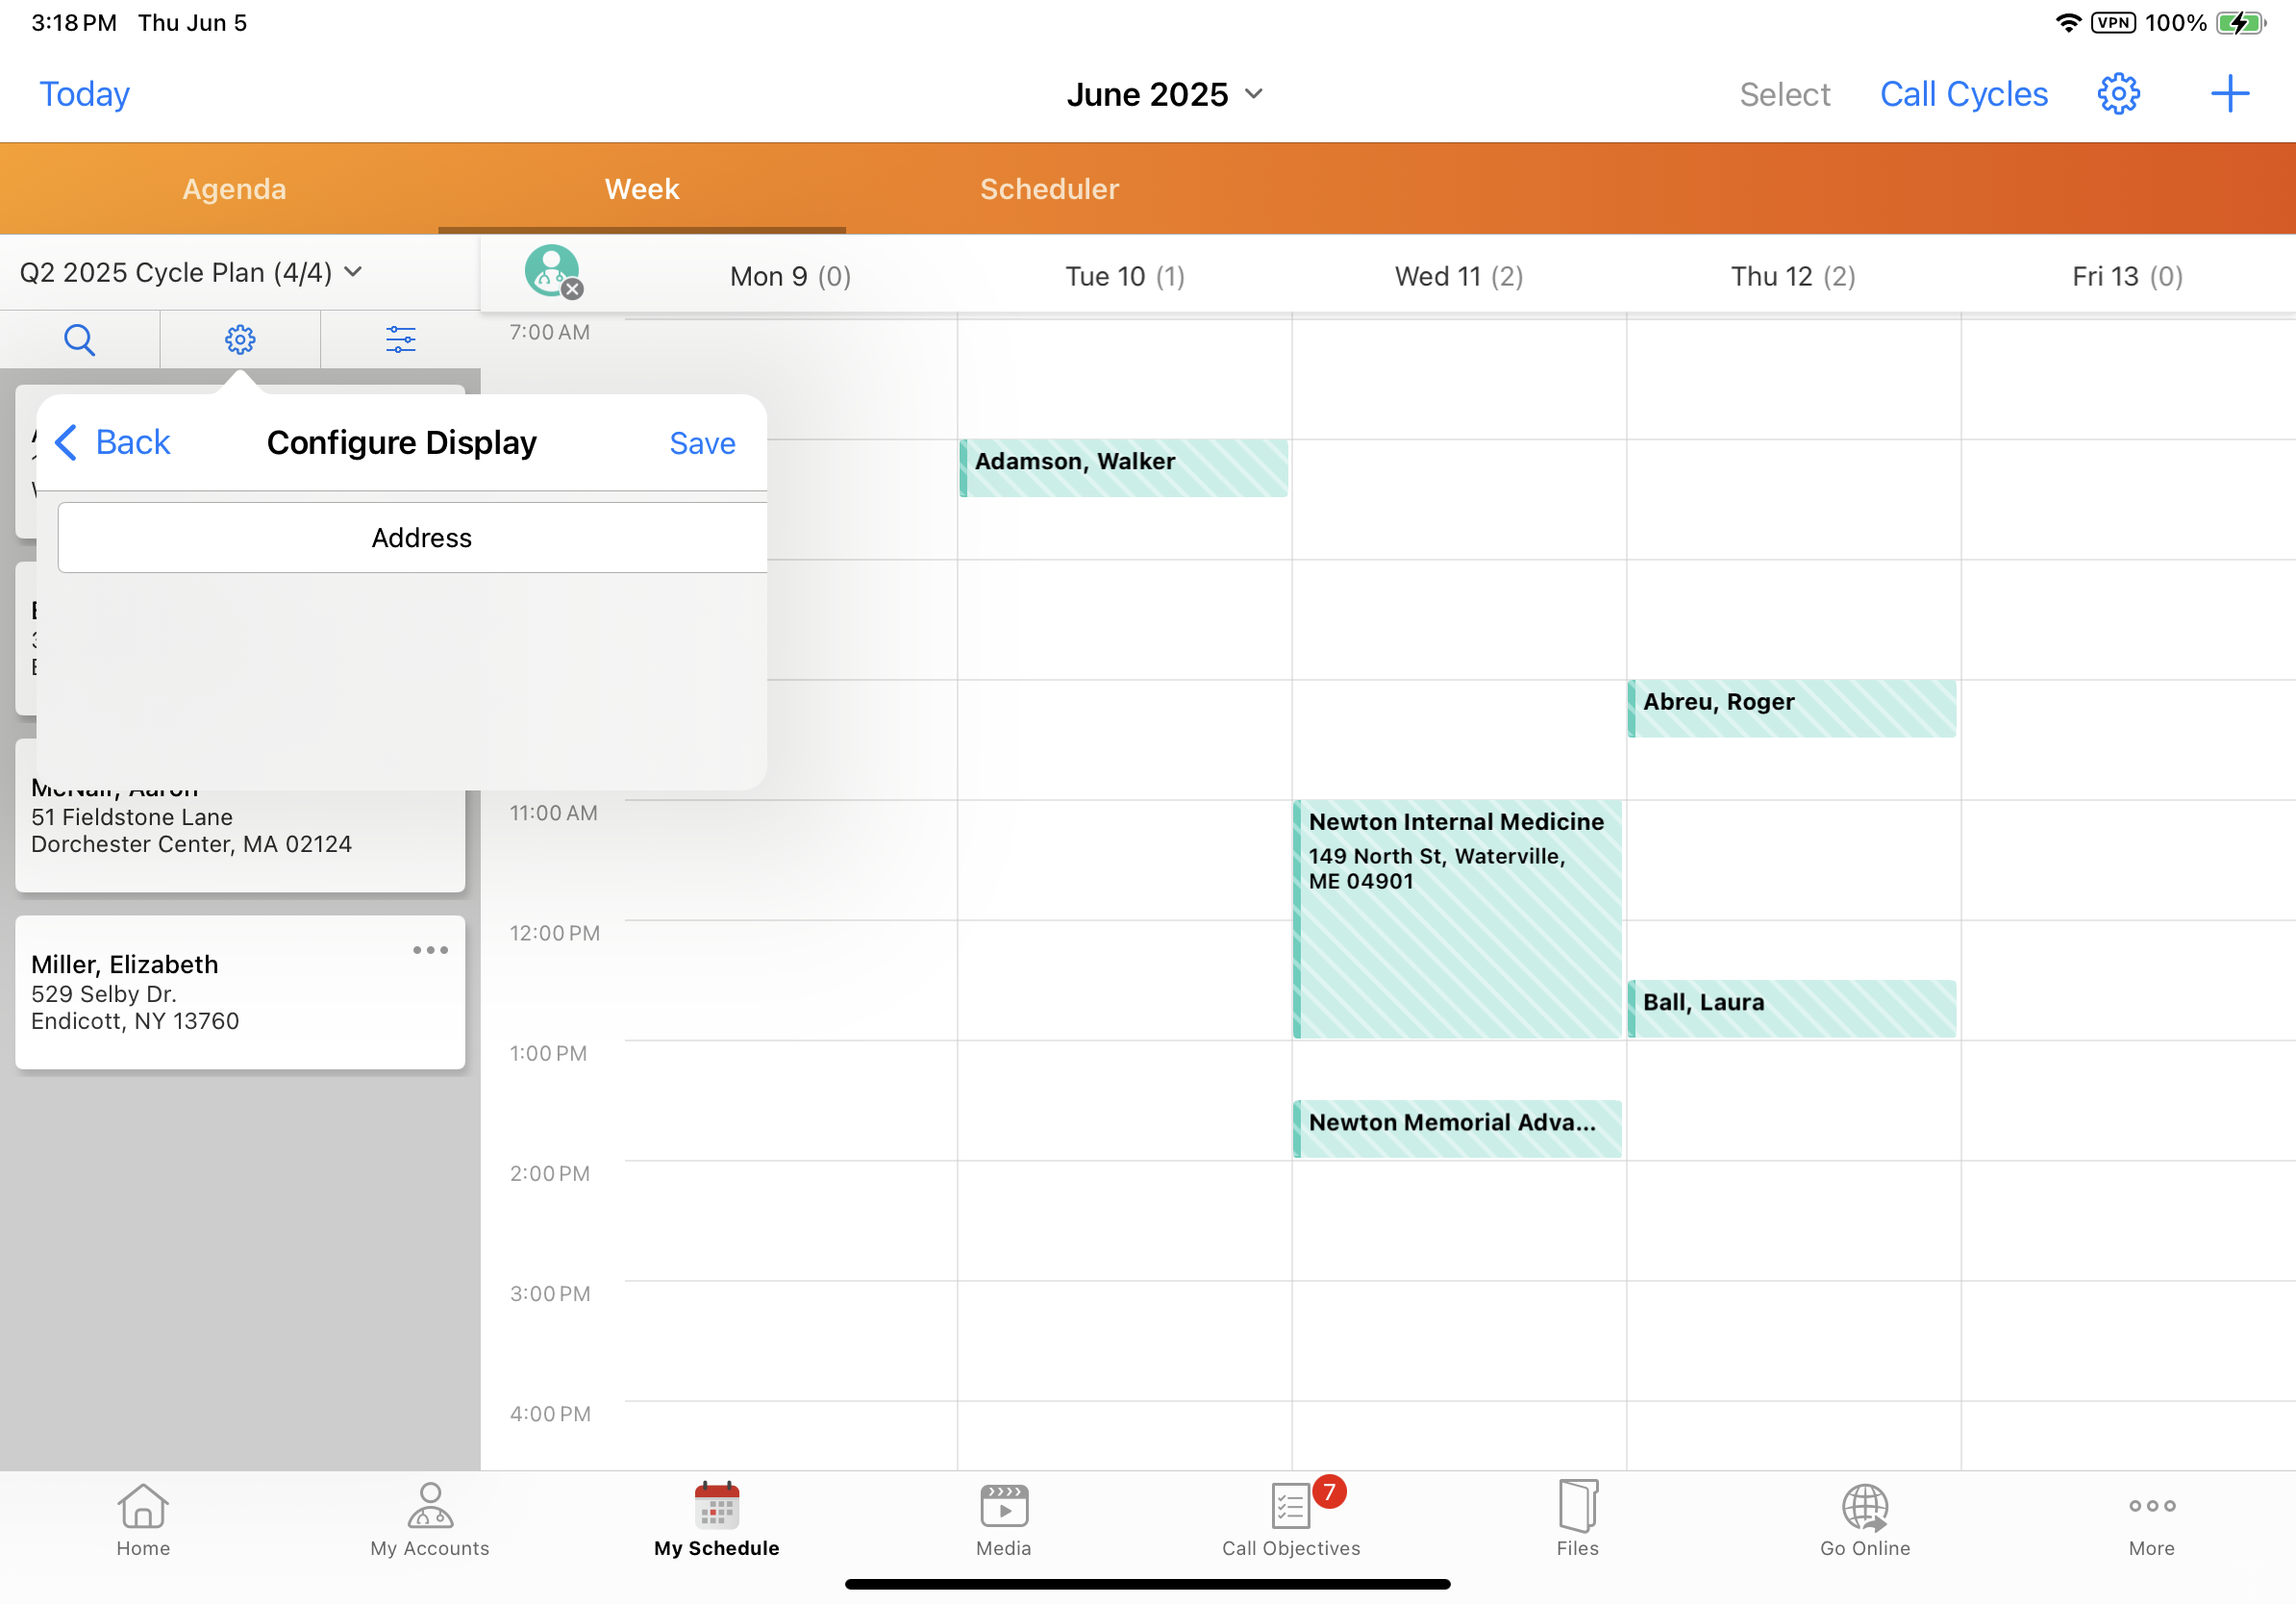The height and width of the screenshot is (1604, 2296).
Task: Select the Address display option
Action: coord(421,538)
